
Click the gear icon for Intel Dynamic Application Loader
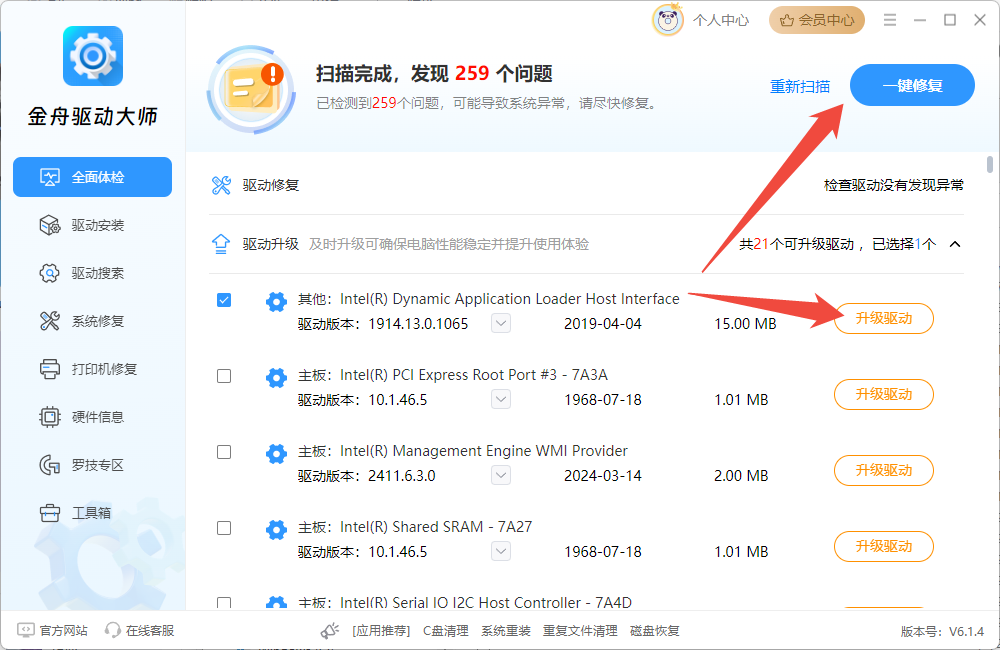(276, 301)
